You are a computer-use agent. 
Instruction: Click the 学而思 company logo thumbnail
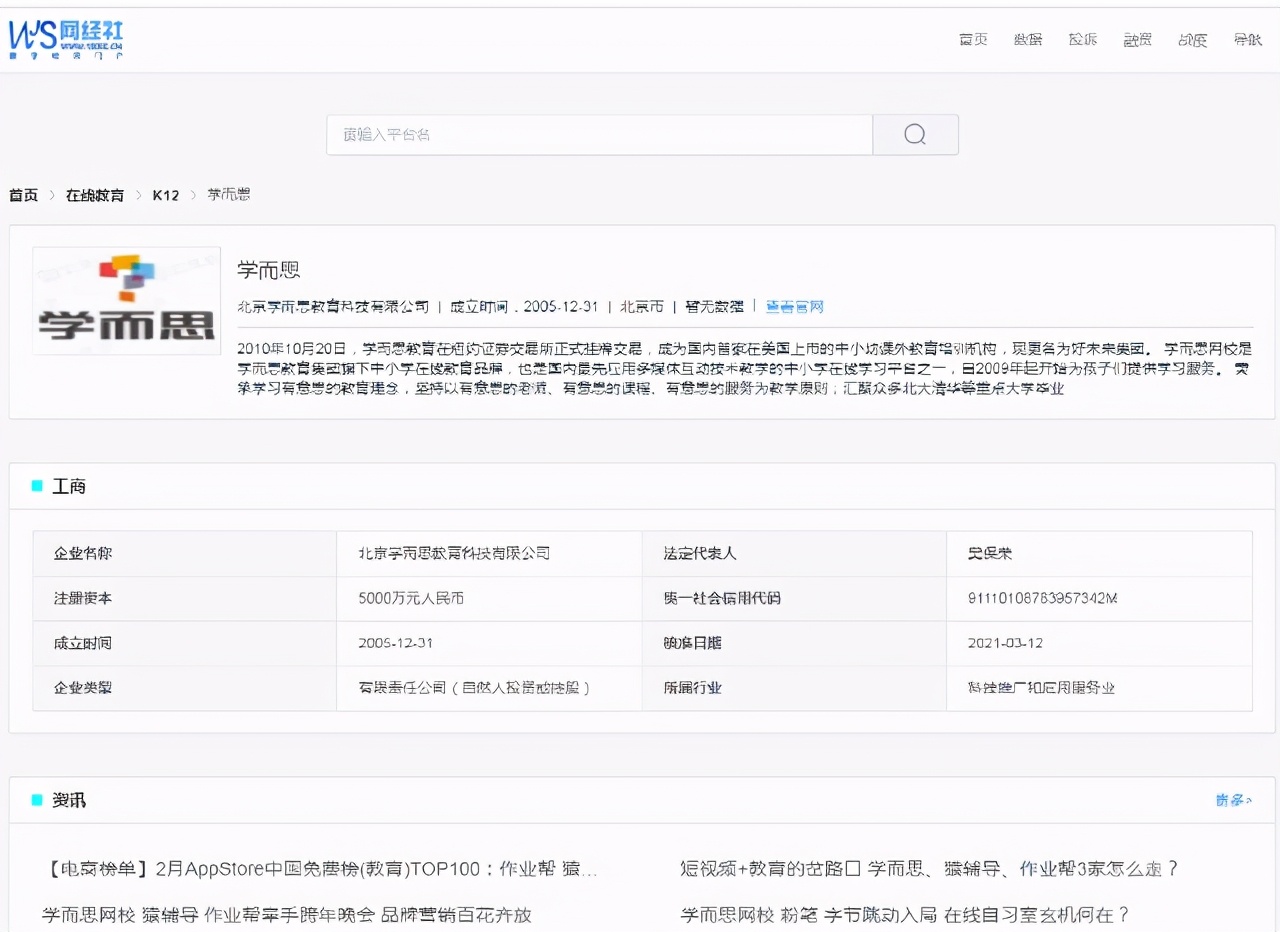pyautogui.click(x=127, y=301)
